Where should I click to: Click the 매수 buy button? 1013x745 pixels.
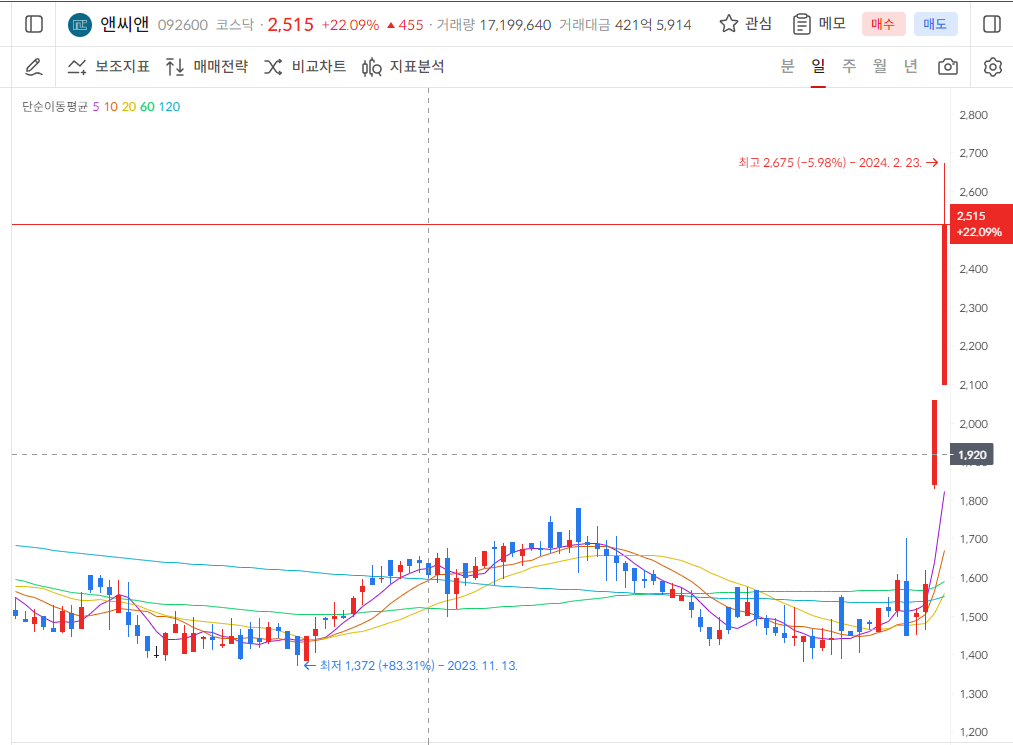883,25
